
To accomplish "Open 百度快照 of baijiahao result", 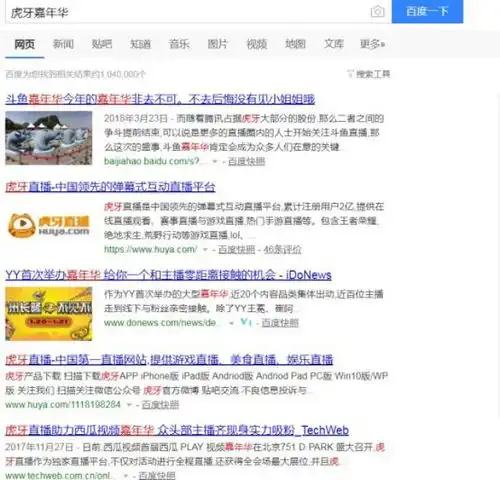I will pyautogui.click(x=246, y=162).
